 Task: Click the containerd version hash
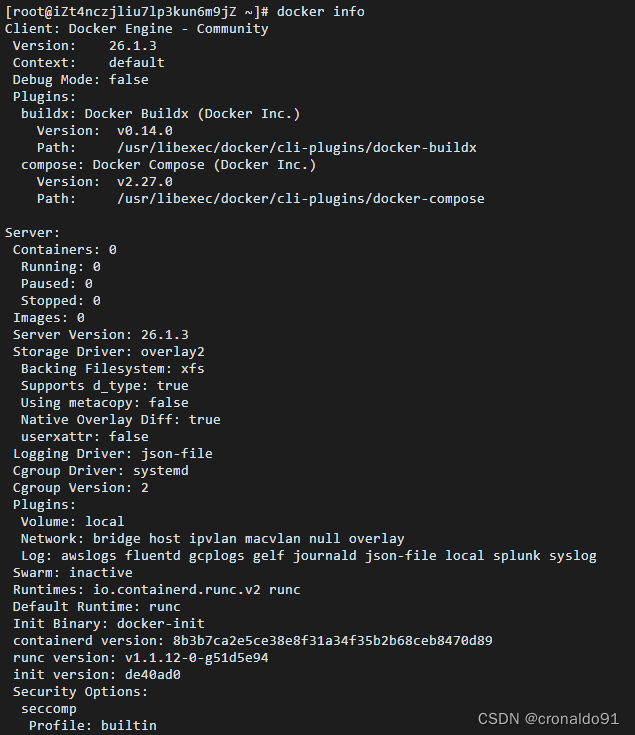click(332, 641)
